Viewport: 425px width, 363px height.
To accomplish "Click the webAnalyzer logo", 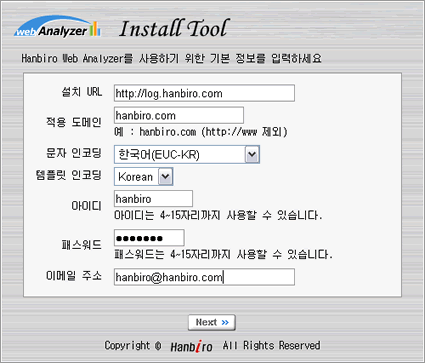I will 57,26.
